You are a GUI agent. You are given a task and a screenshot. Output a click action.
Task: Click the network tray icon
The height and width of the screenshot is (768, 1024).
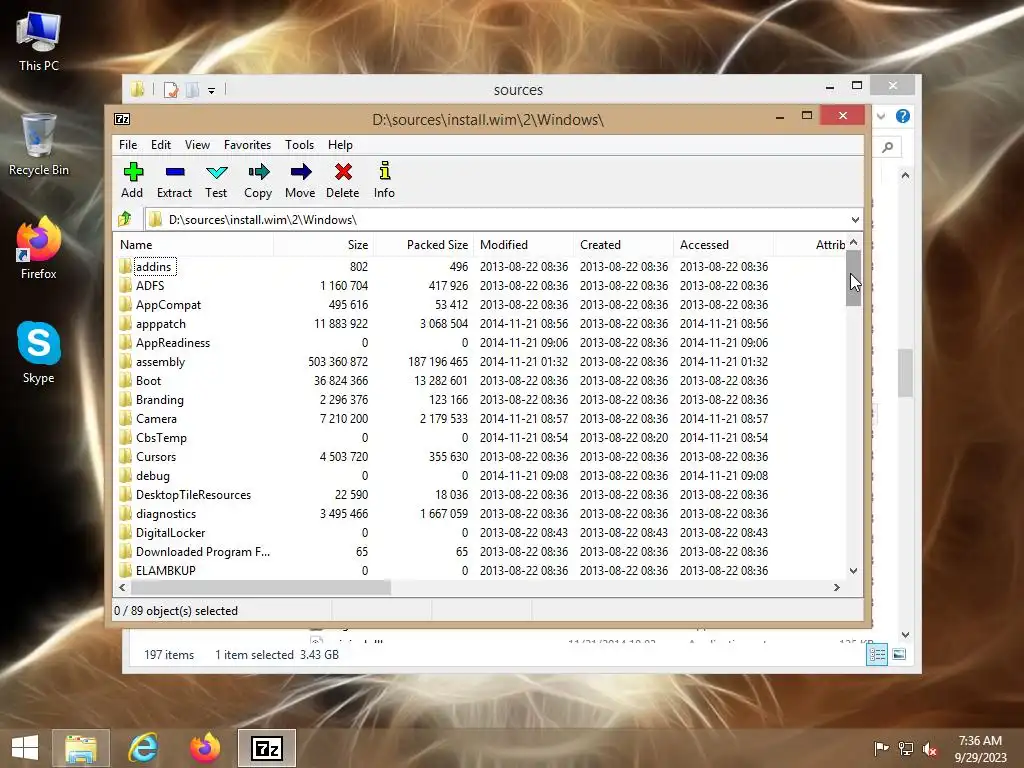click(906, 749)
